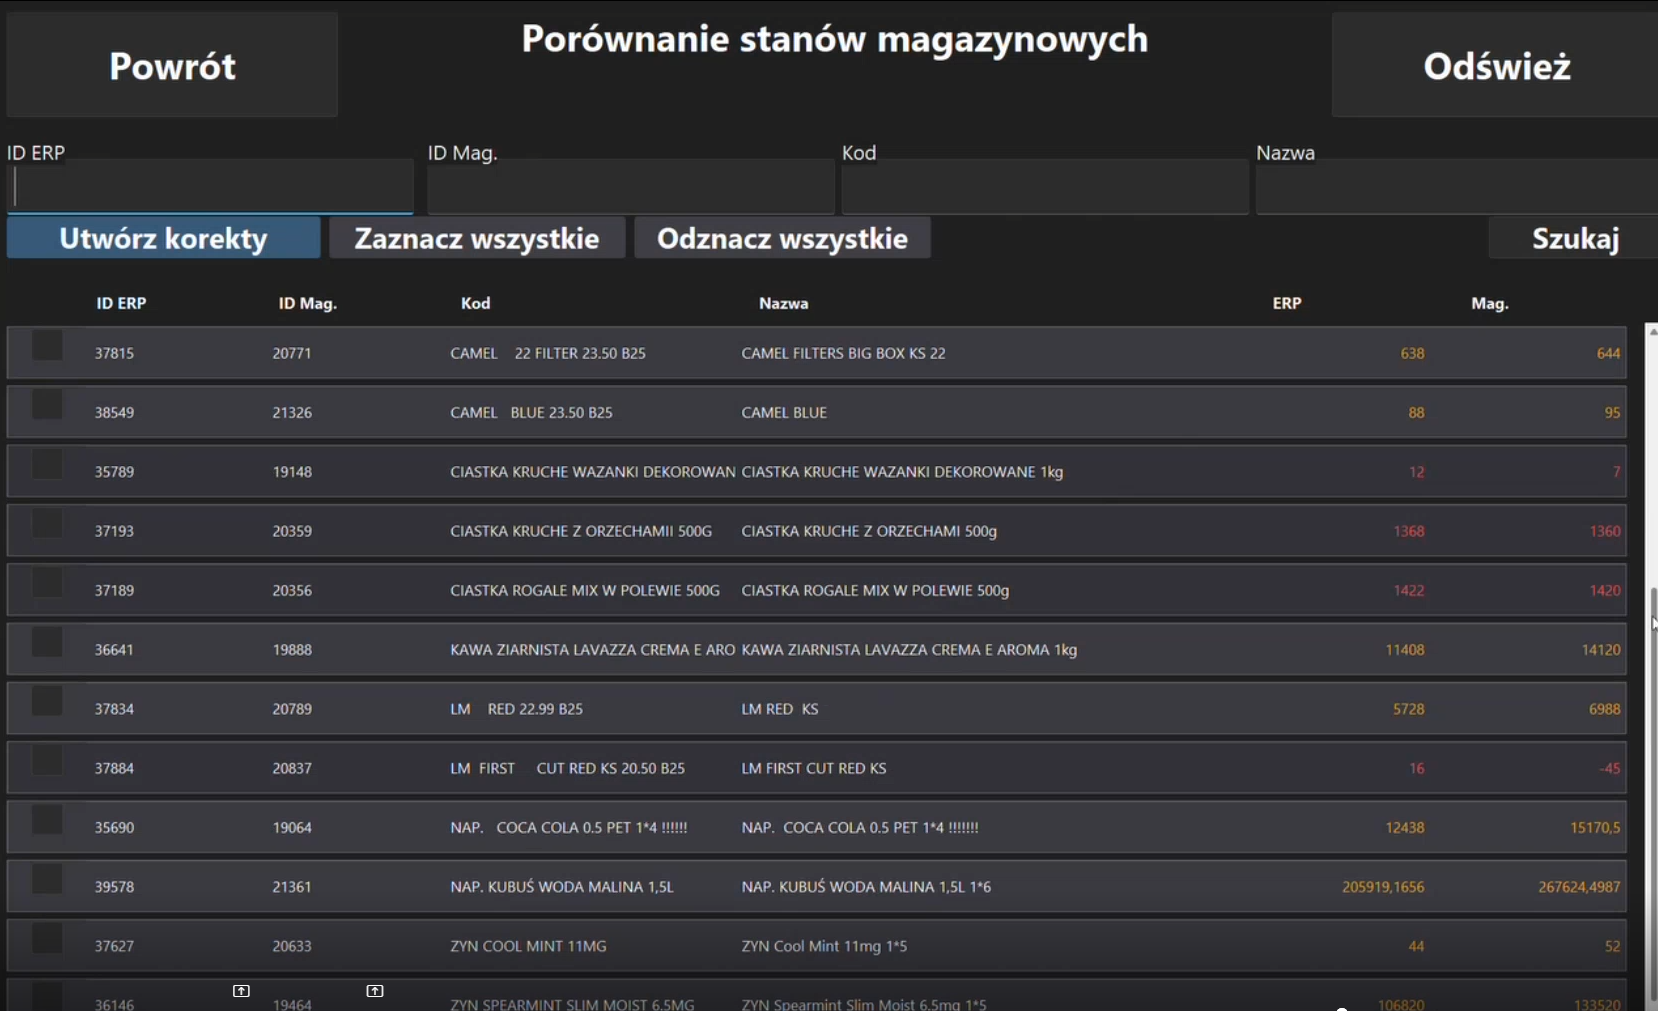Click the Nazwa column header
Viewport: 1658px width, 1011px height.
click(783, 303)
